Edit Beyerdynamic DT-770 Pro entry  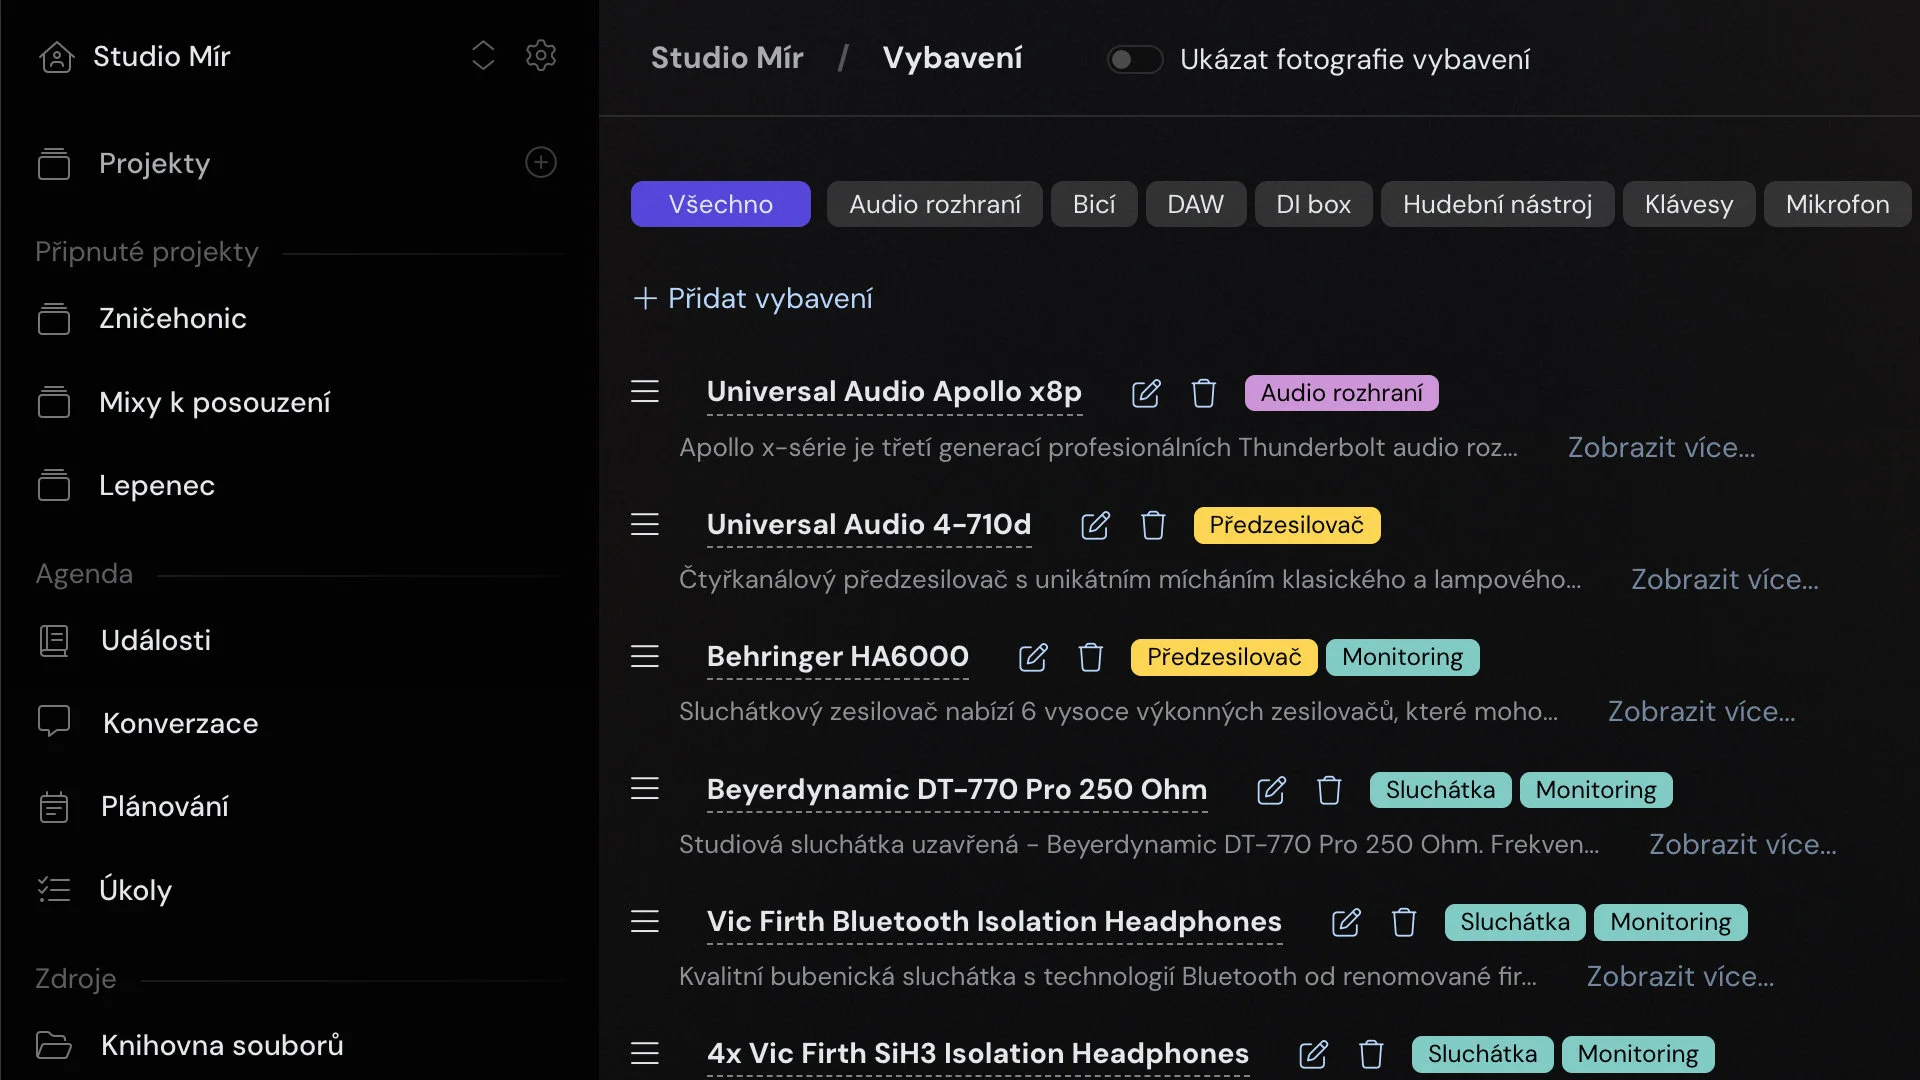(x=1271, y=790)
